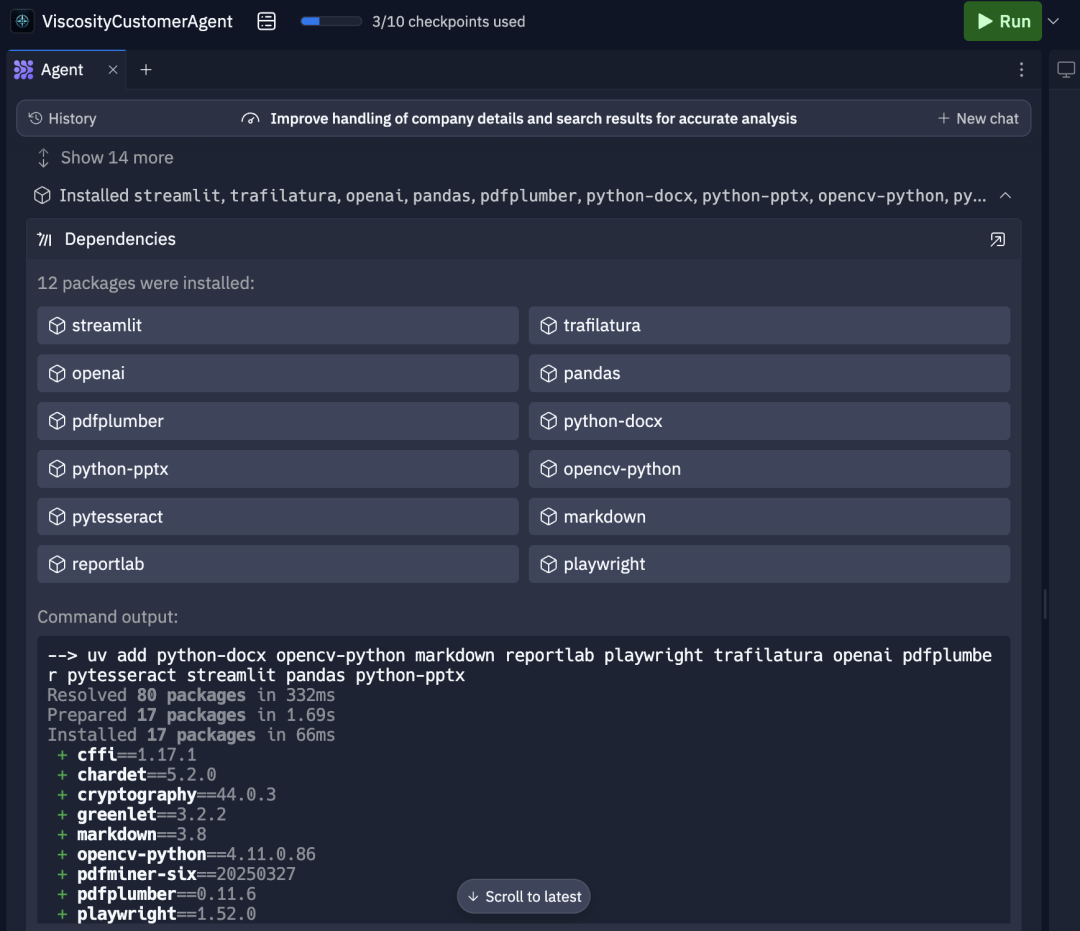Add a new tab with plus
Image resolution: width=1080 pixels, height=931 pixels.
point(146,70)
